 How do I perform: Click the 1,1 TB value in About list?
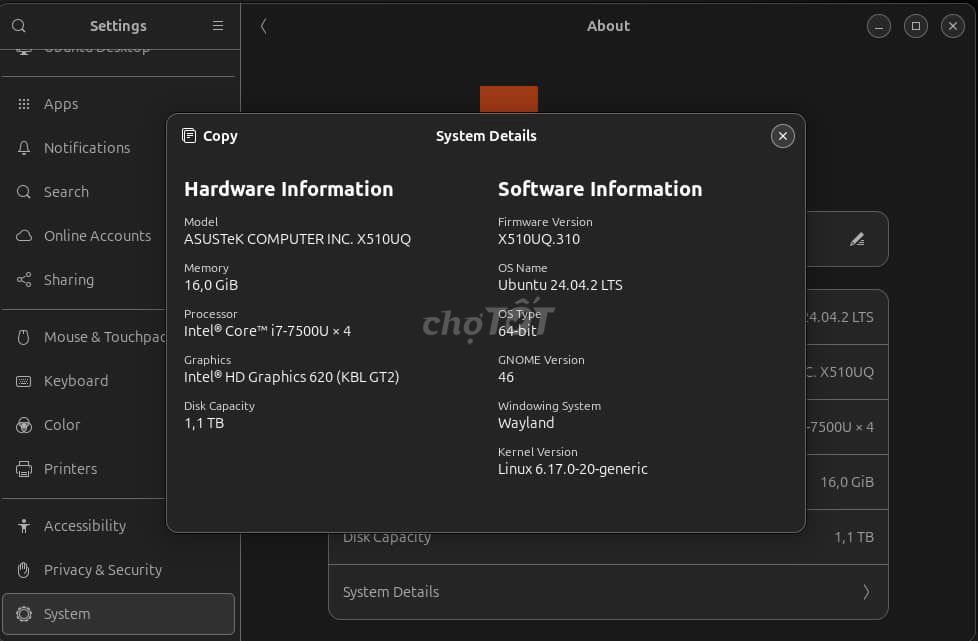[x=854, y=537]
